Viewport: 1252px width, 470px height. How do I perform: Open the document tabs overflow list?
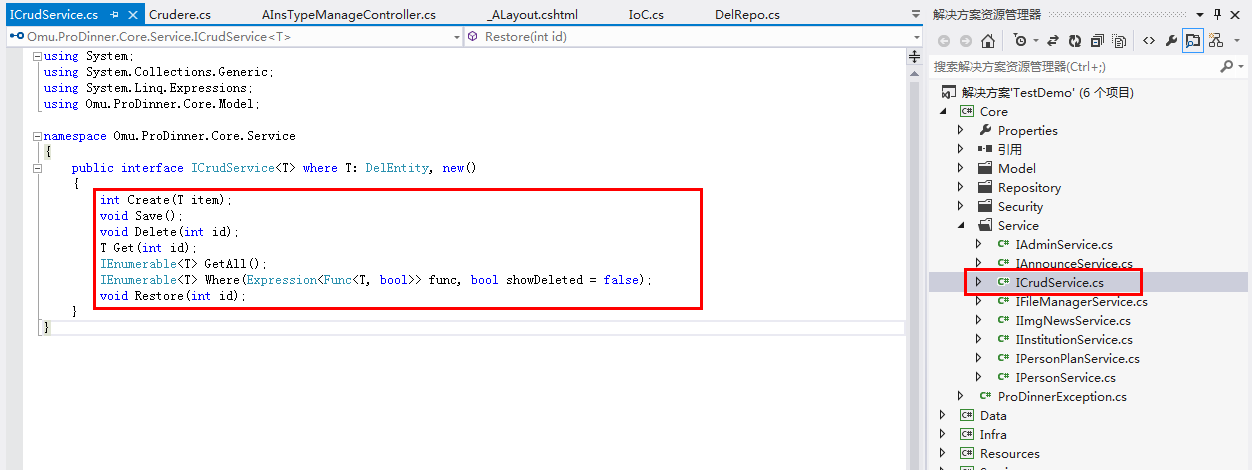(x=916, y=15)
